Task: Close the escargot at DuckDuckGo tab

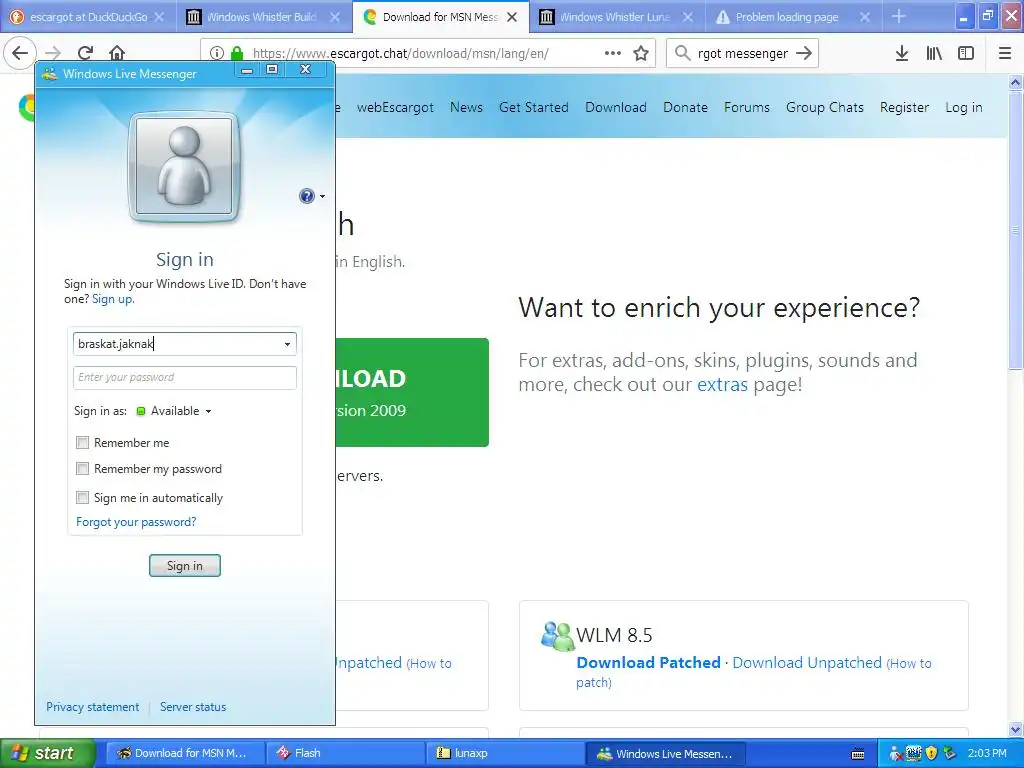Action: point(159,17)
